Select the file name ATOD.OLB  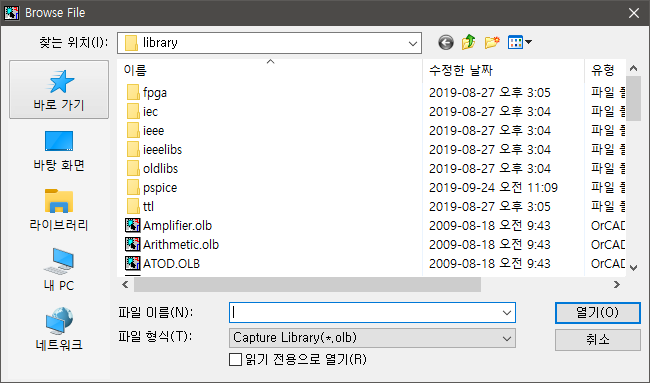pos(171,264)
